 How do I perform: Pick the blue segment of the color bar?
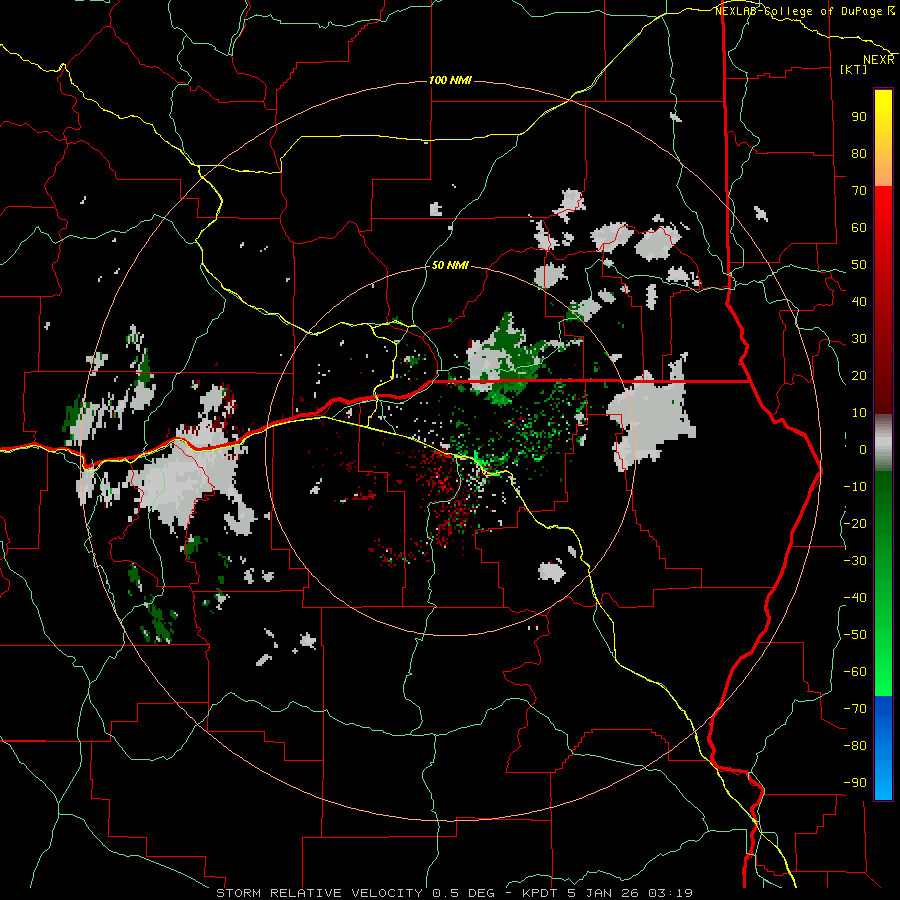(x=883, y=747)
